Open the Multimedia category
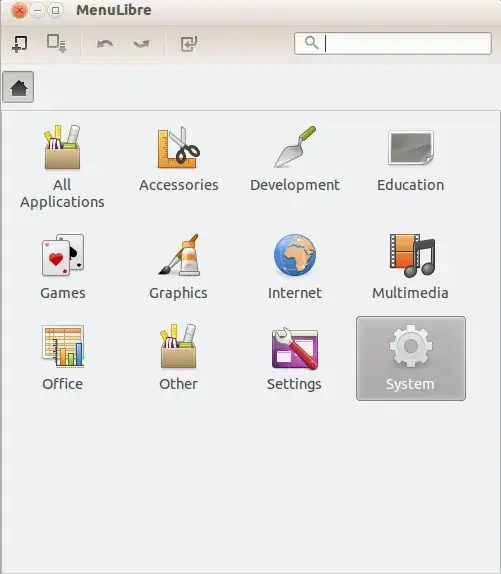 (411, 267)
